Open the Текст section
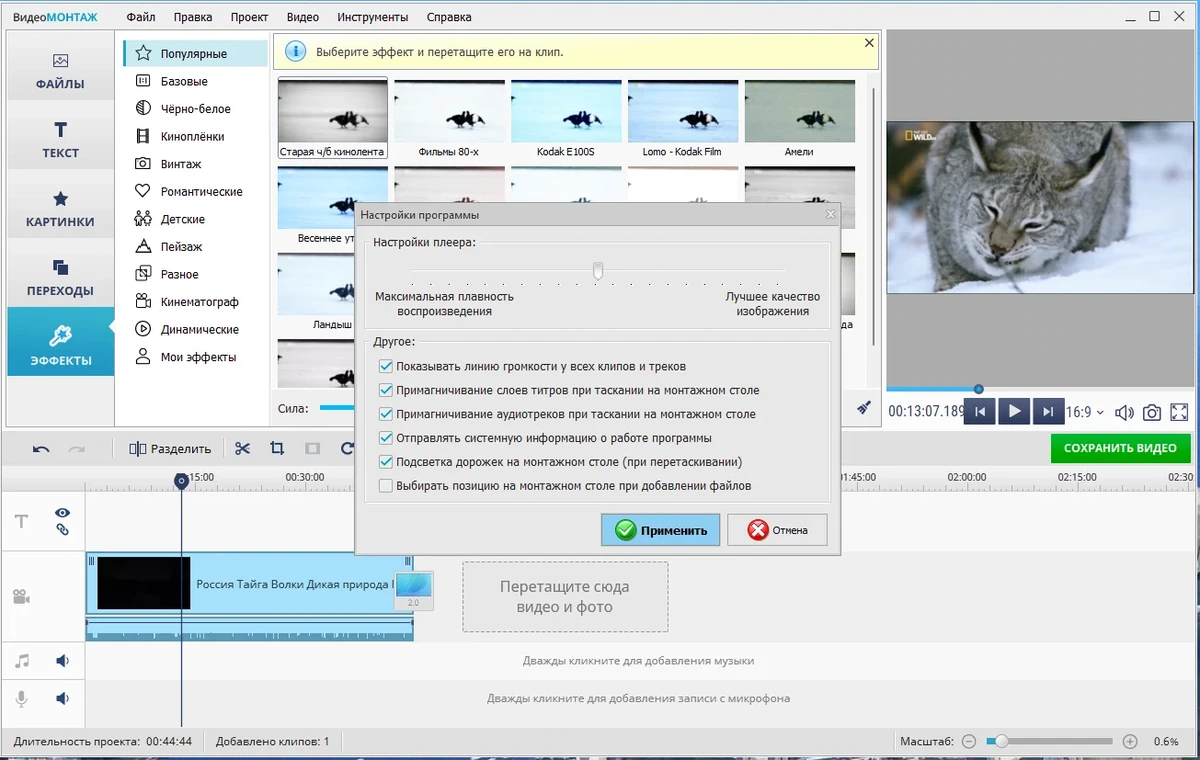 (61, 140)
